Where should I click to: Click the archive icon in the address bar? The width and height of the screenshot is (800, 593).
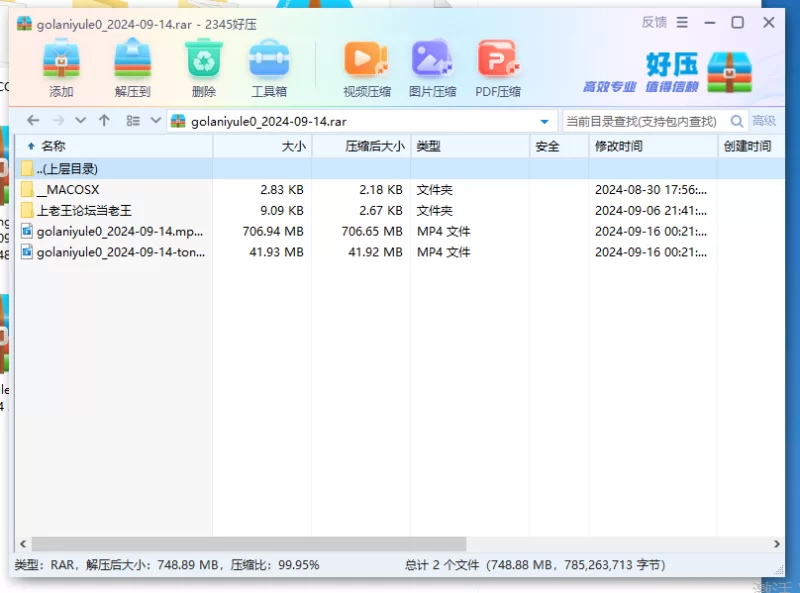point(178,121)
